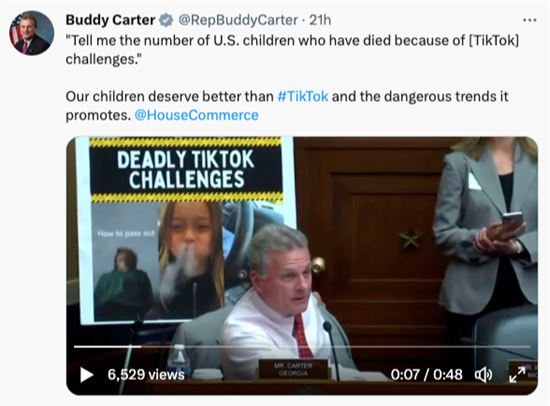The image size is (550, 406).
Task: Seek along the video progress bar
Action: pos(302,347)
